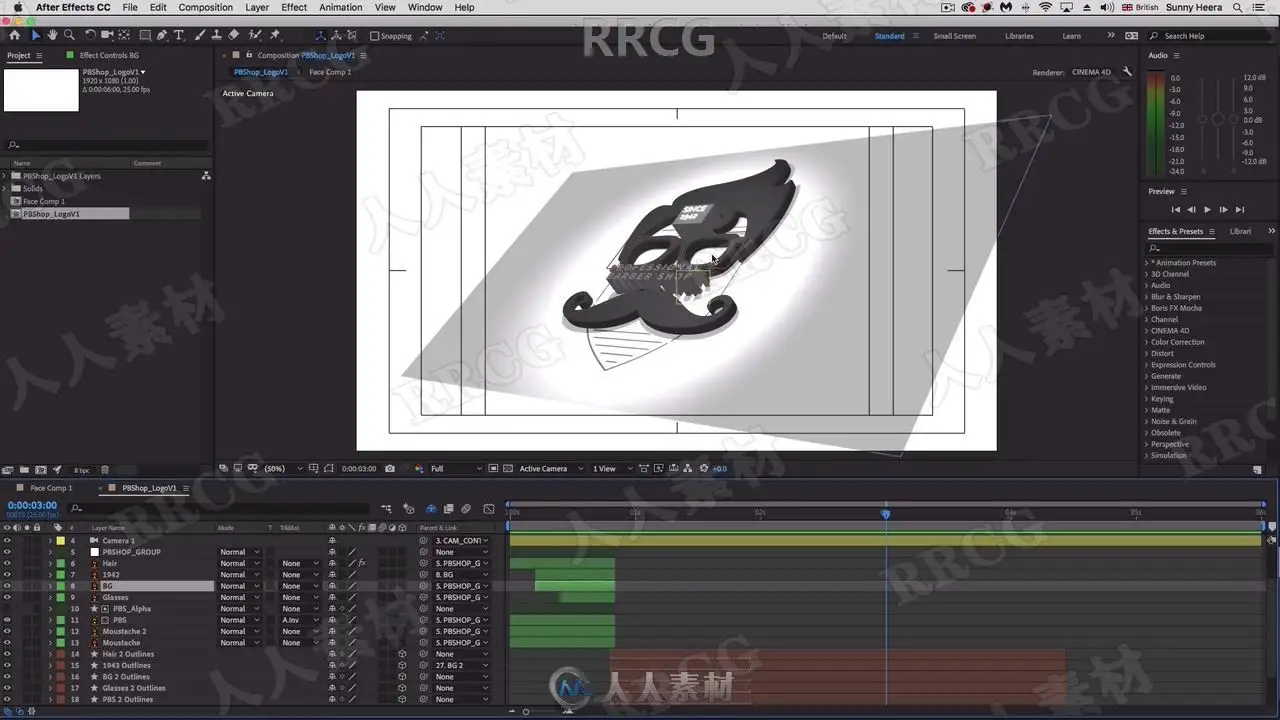Hide the Camera 1 layer
Screen dimensions: 1280x720
7,541
